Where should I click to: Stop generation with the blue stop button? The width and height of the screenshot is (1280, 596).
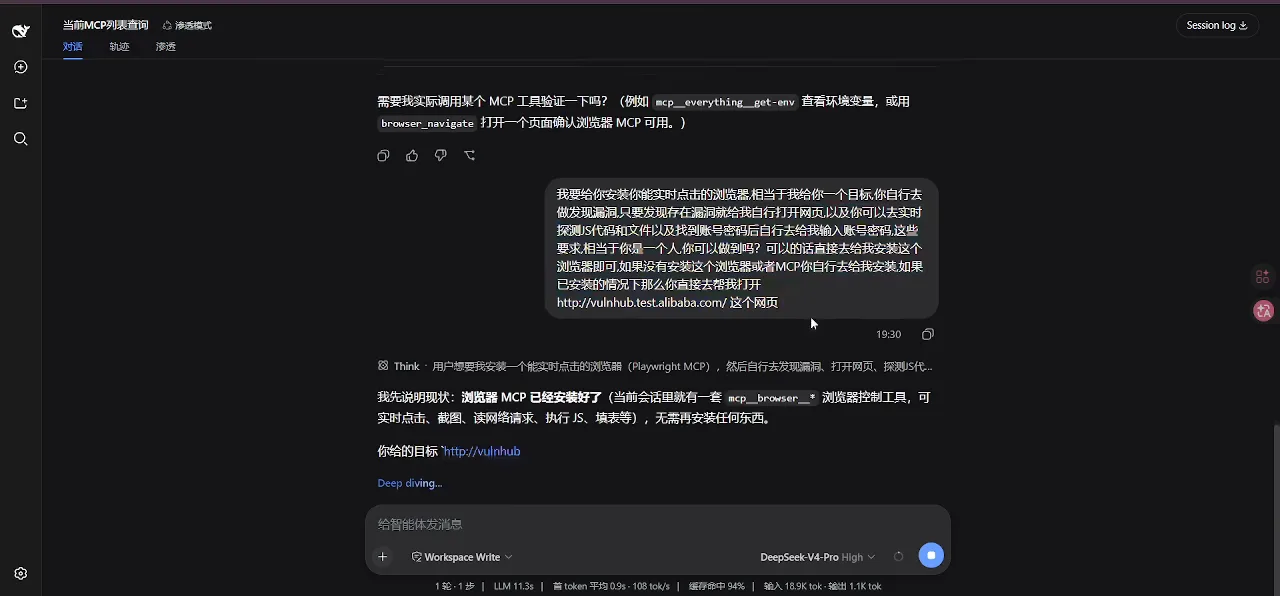point(931,556)
